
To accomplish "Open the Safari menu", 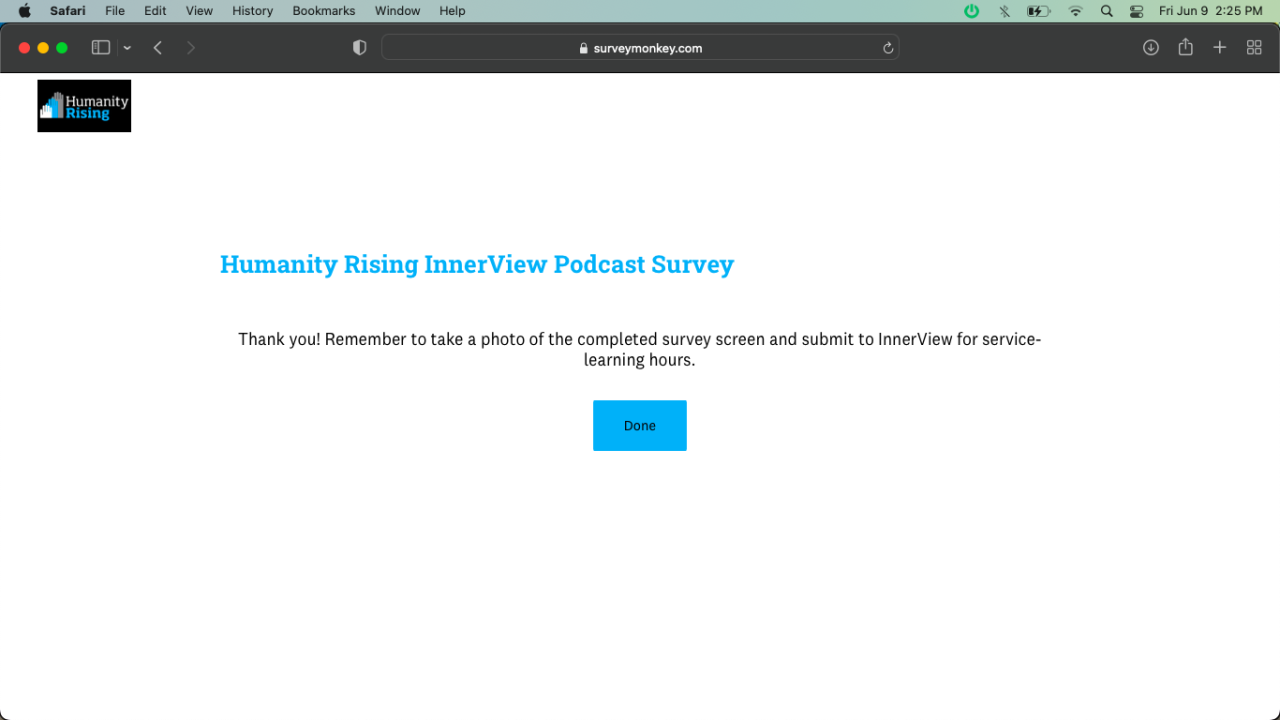I will click(x=68, y=11).
